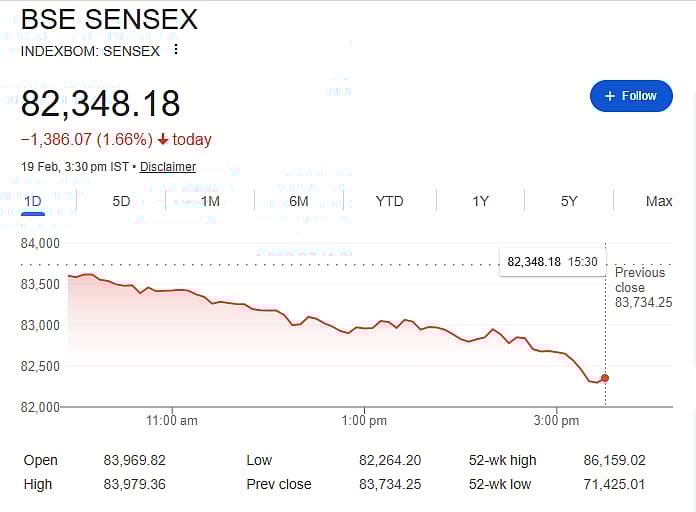696x512 pixels.
Task: Show the 6M chart range
Action: coord(299,201)
